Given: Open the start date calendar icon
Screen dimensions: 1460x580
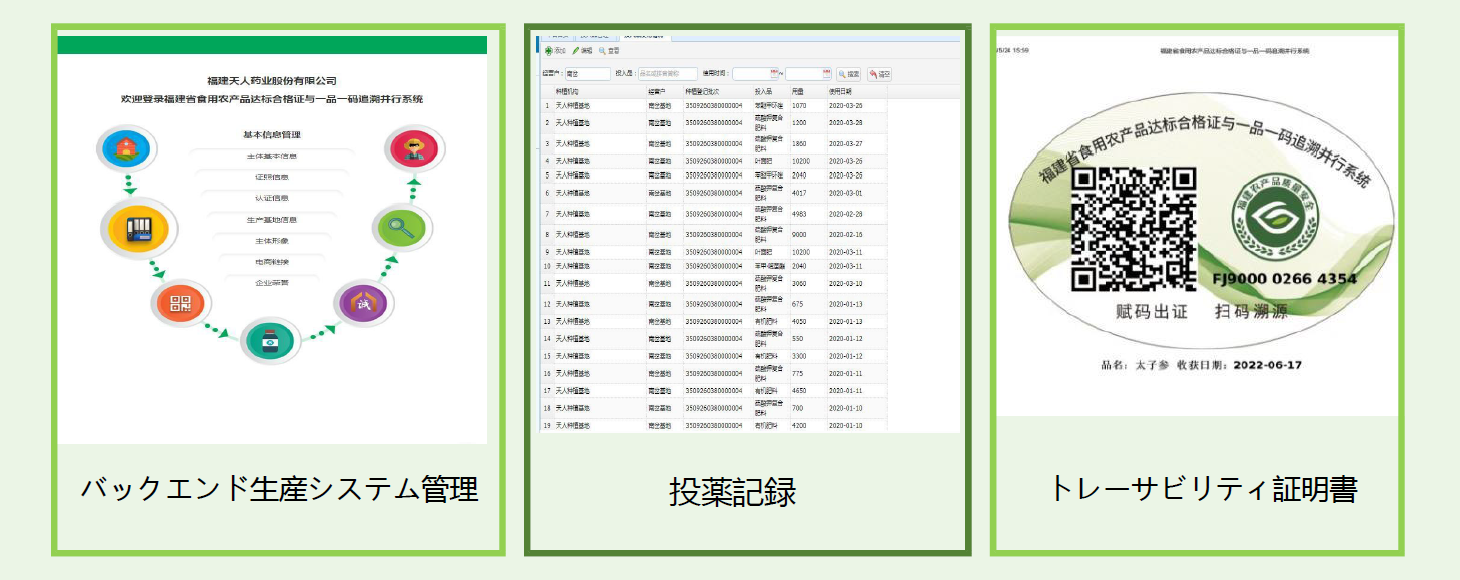Looking at the screenshot, I should pyautogui.click(x=773, y=72).
